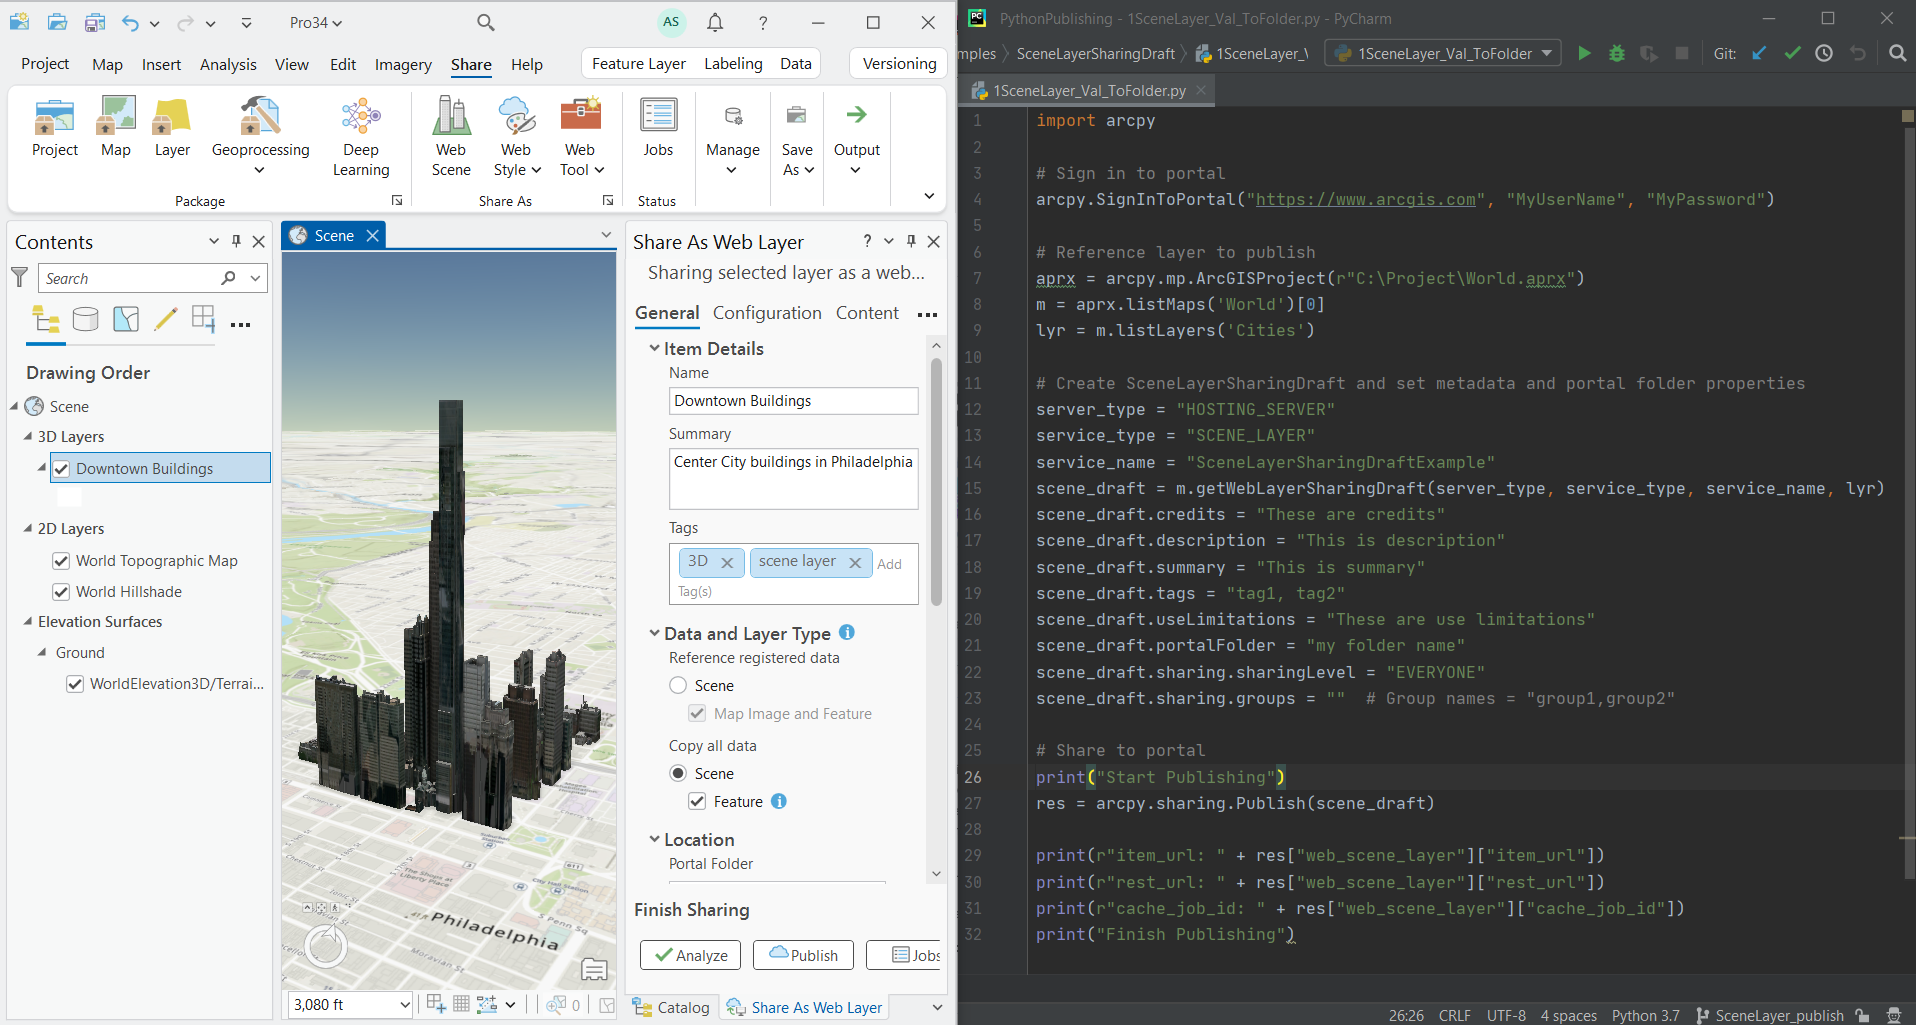This screenshot has width=1916, height=1025.
Task: Select the Scene radio under Copy all data
Action: 678,773
